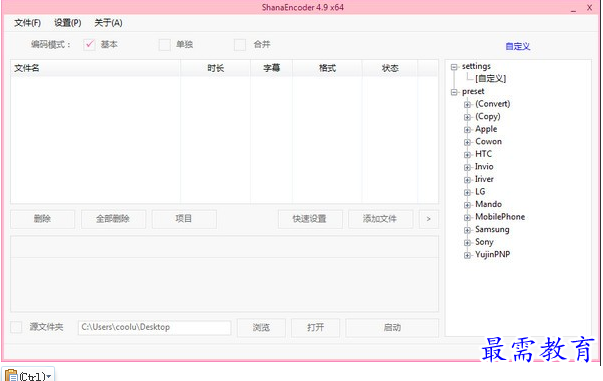The height and width of the screenshot is (381, 603).
Task: Select the (Copy) tree label
Action: [488, 116]
